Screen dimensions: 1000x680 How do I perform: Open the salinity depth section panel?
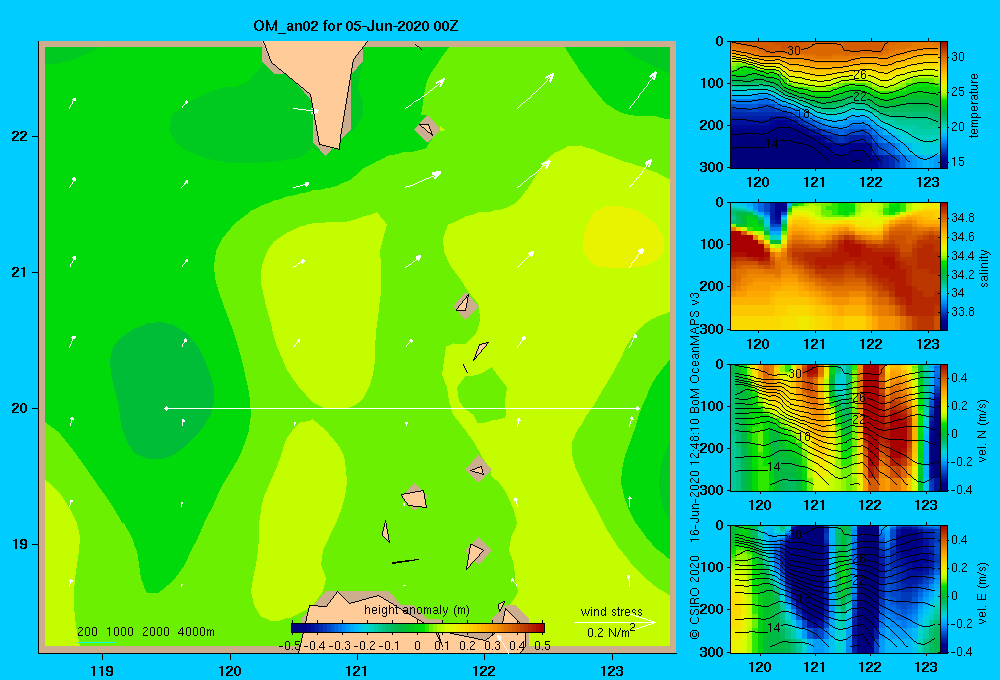coord(834,266)
